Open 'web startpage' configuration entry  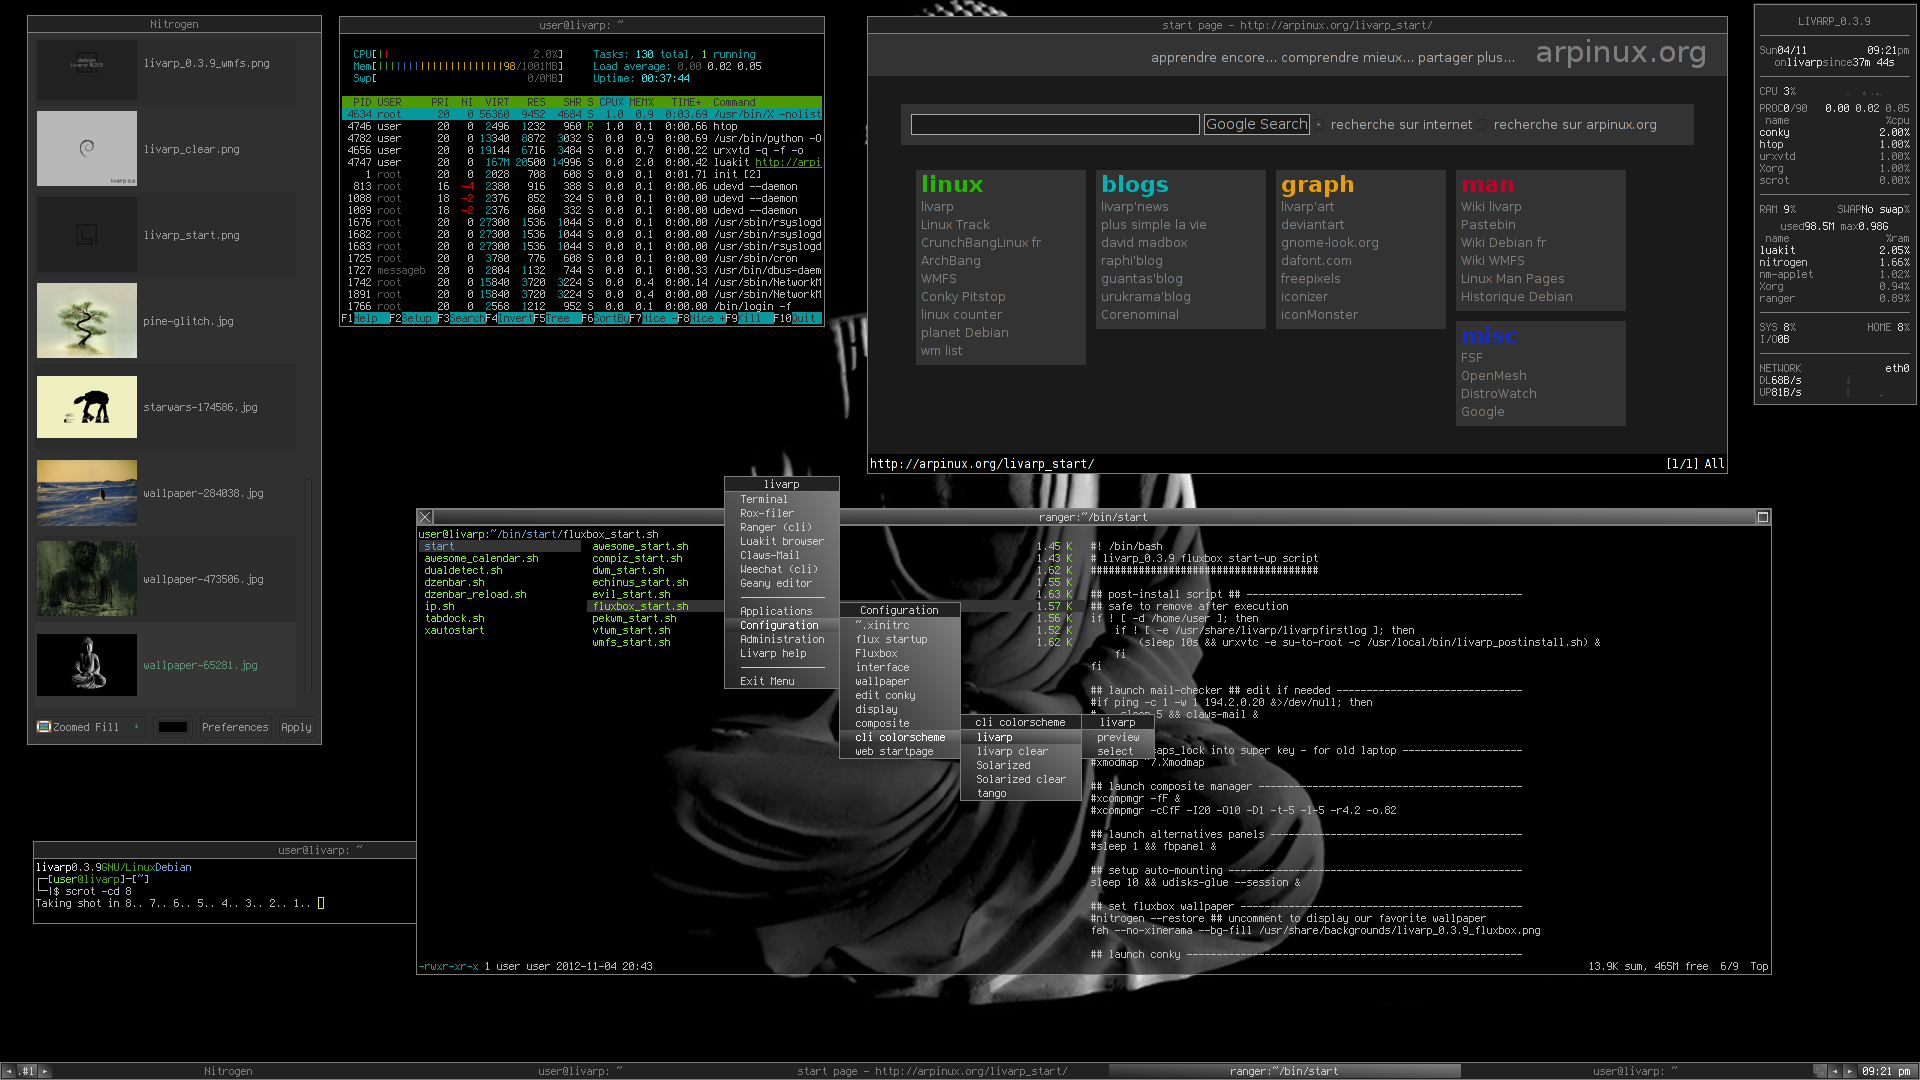click(x=900, y=751)
